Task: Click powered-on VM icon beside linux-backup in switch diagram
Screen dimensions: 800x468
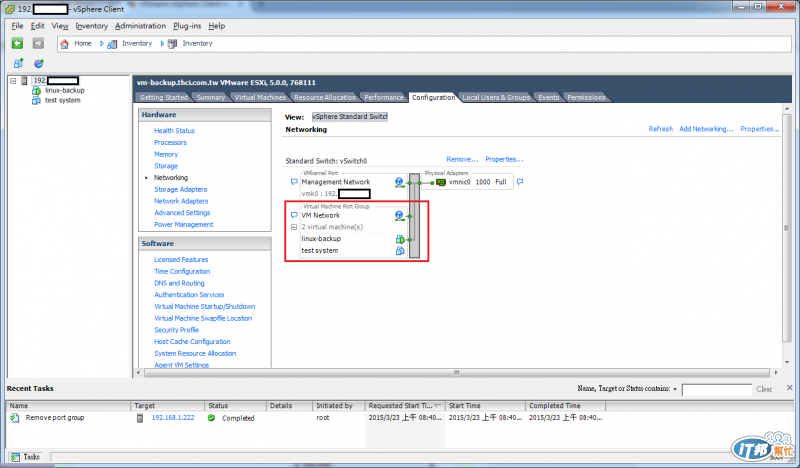Action: [400, 239]
